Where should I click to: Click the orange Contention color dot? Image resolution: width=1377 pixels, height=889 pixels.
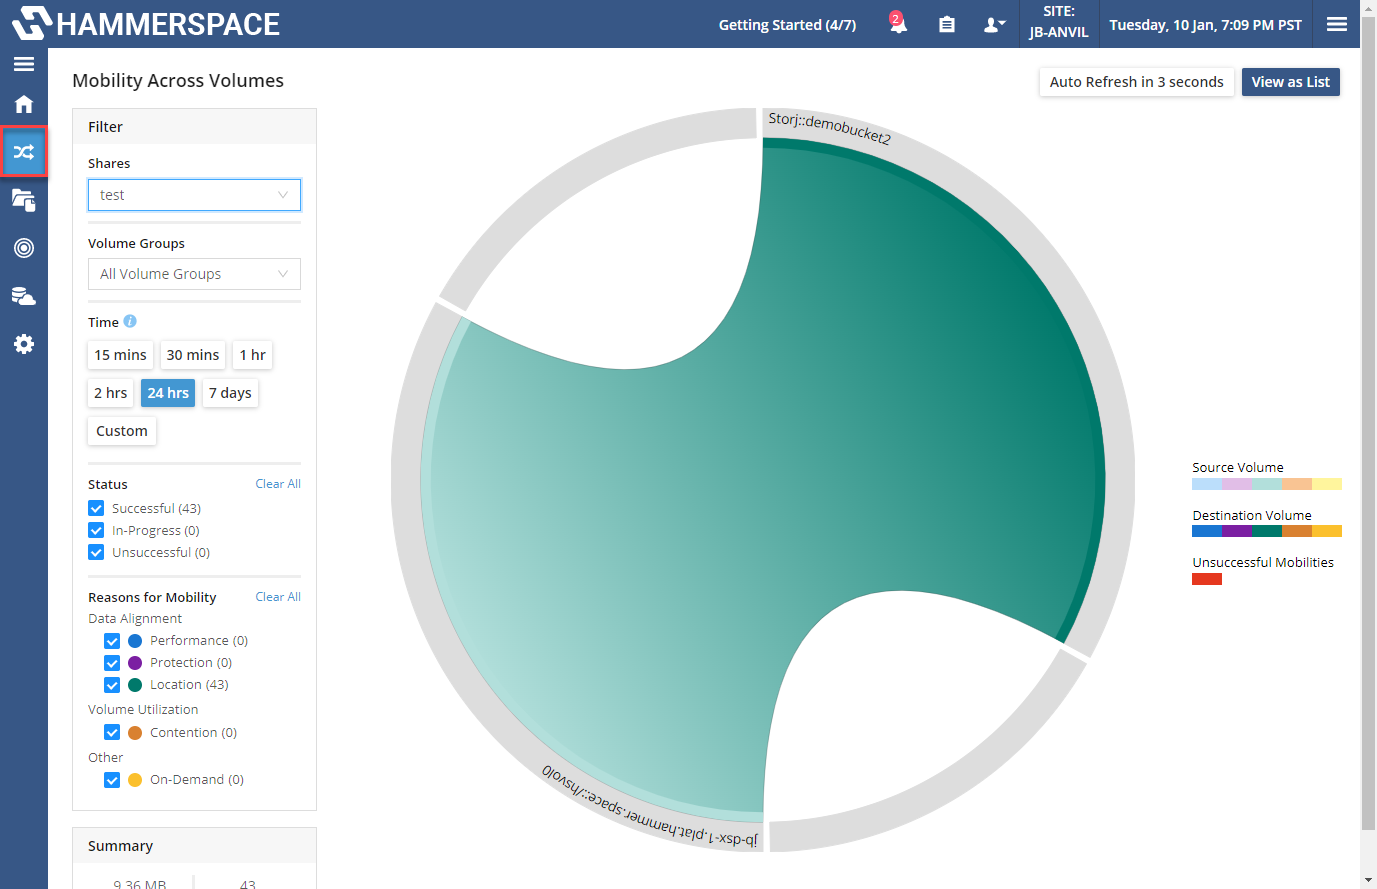pos(135,732)
